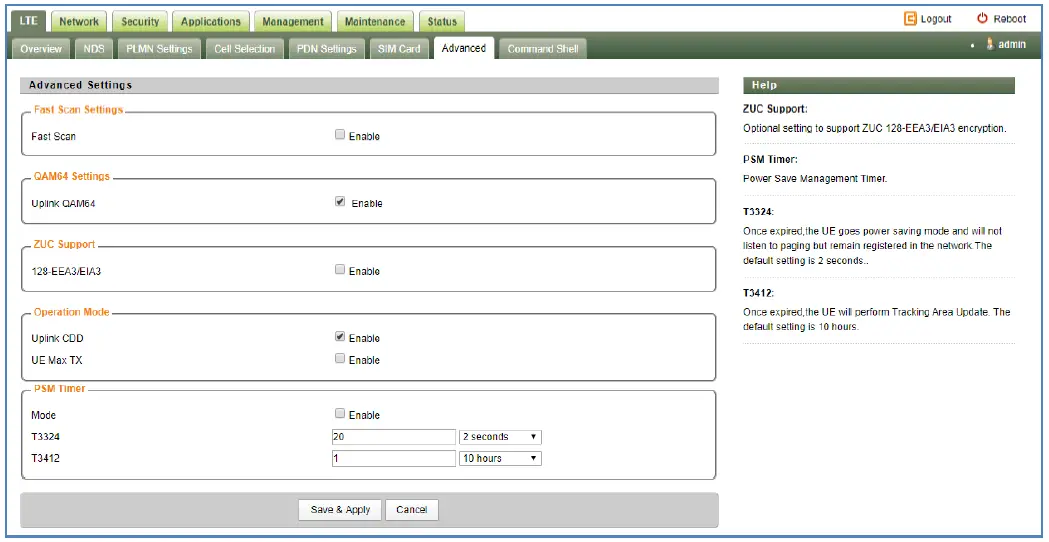Click the UE Max TX row label
This screenshot has height=542, width=1049.
pos(57,361)
